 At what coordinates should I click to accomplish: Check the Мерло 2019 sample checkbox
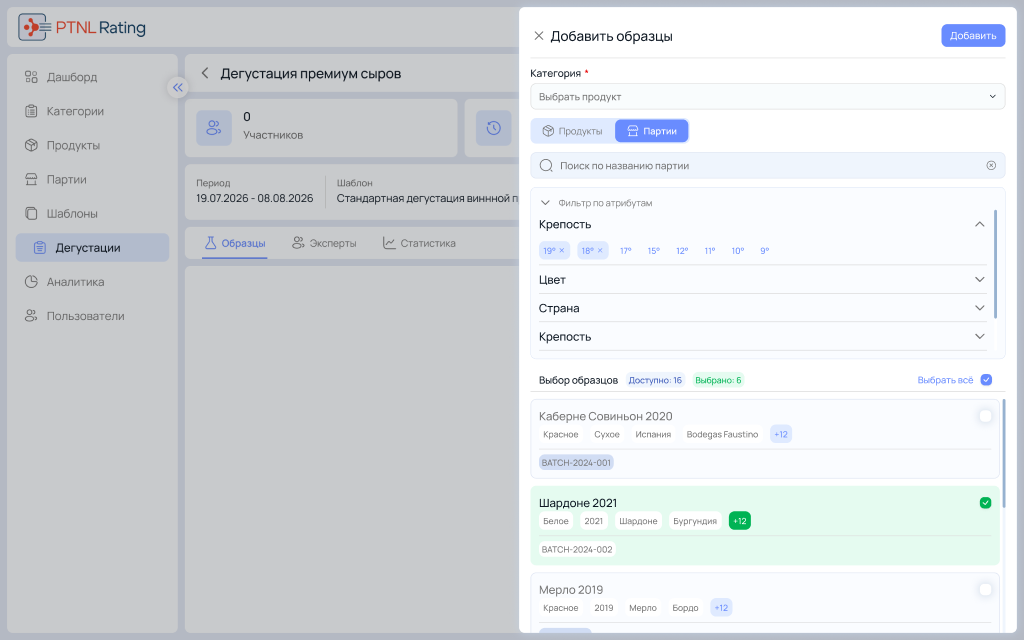[985, 590]
